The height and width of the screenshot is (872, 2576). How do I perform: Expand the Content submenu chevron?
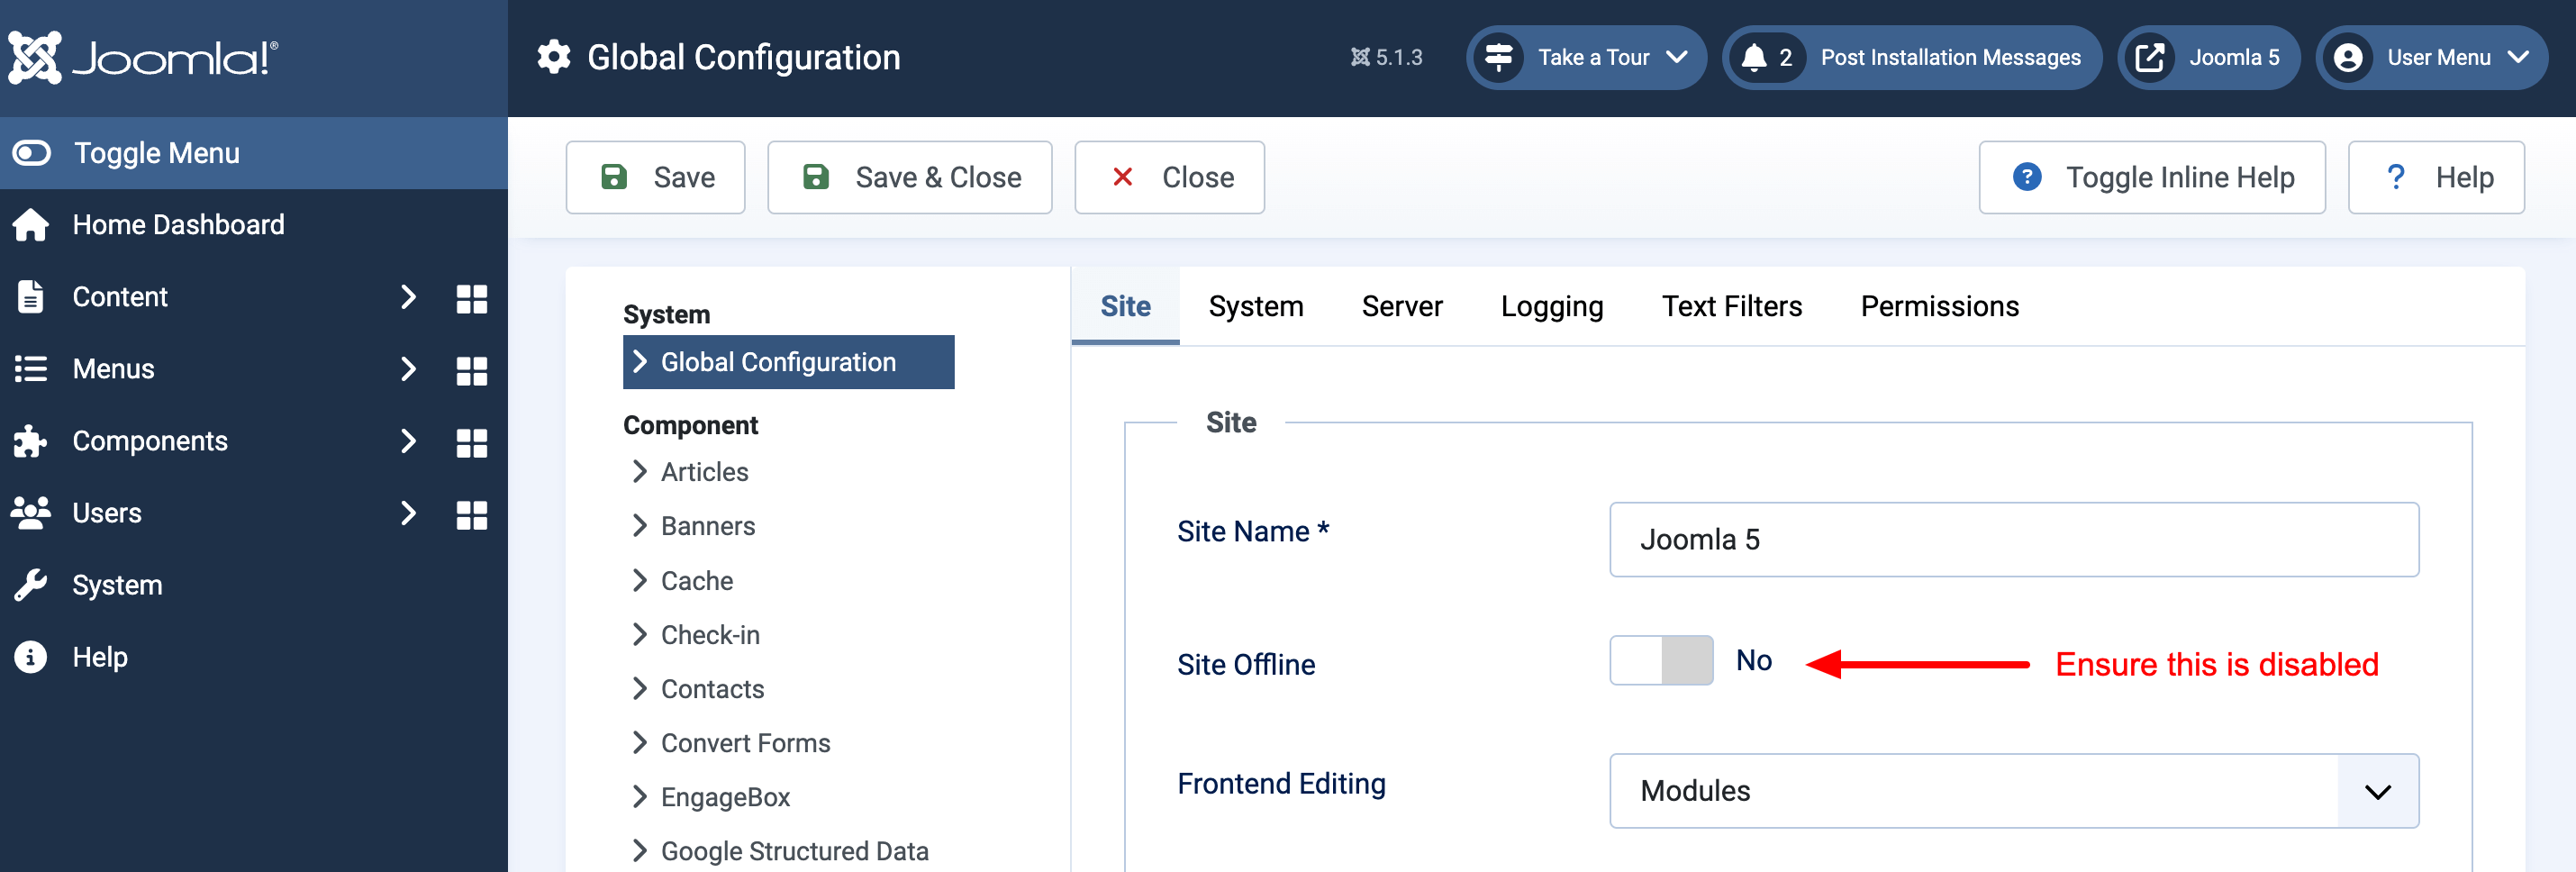(x=407, y=297)
